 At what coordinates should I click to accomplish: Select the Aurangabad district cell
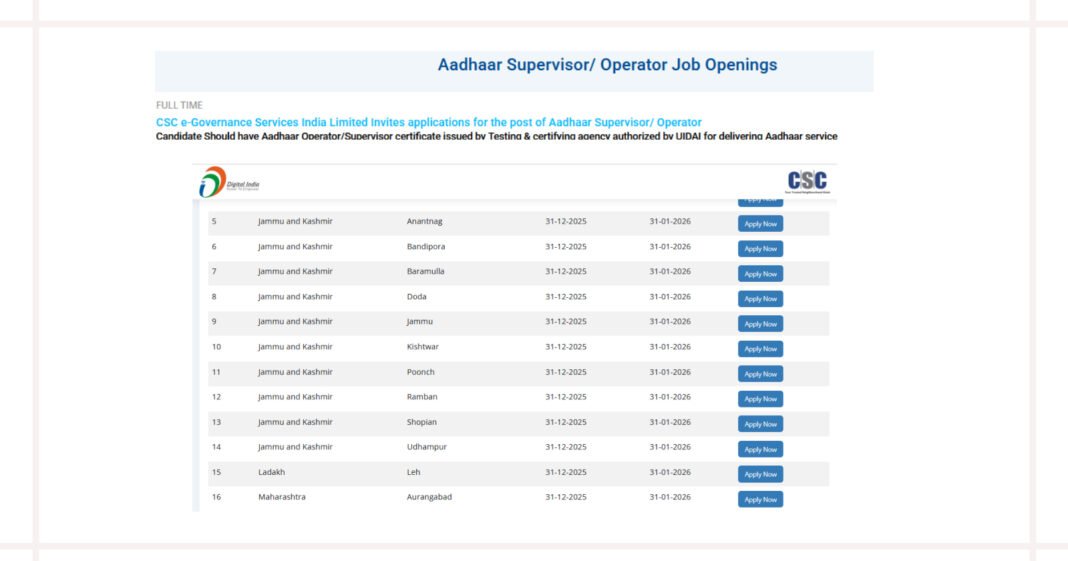point(429,497)
